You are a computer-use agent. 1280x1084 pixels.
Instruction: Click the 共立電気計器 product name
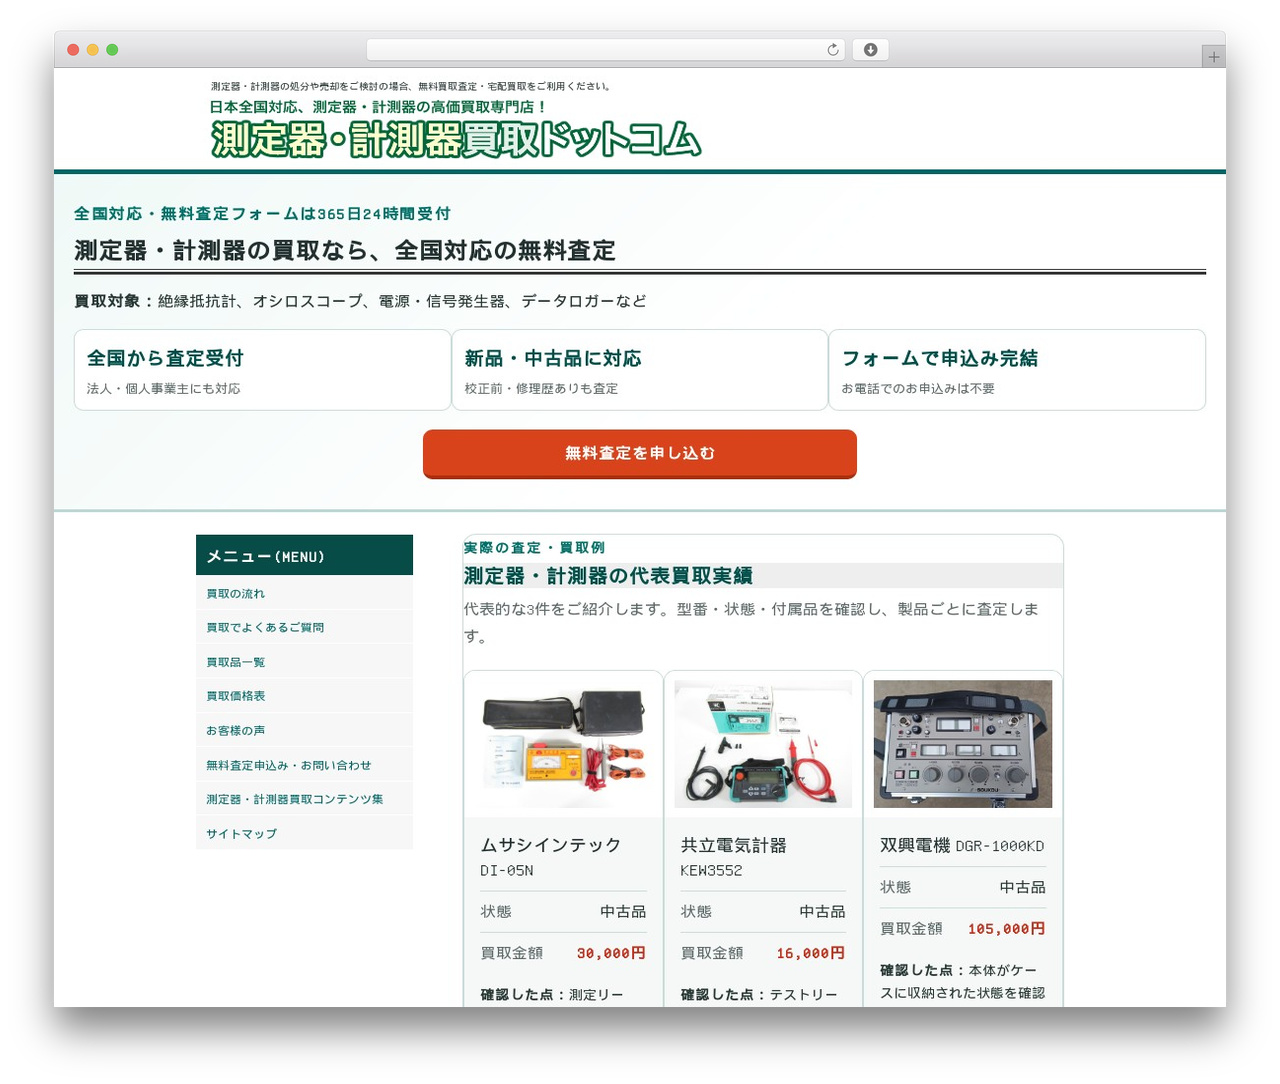(733, 845)
